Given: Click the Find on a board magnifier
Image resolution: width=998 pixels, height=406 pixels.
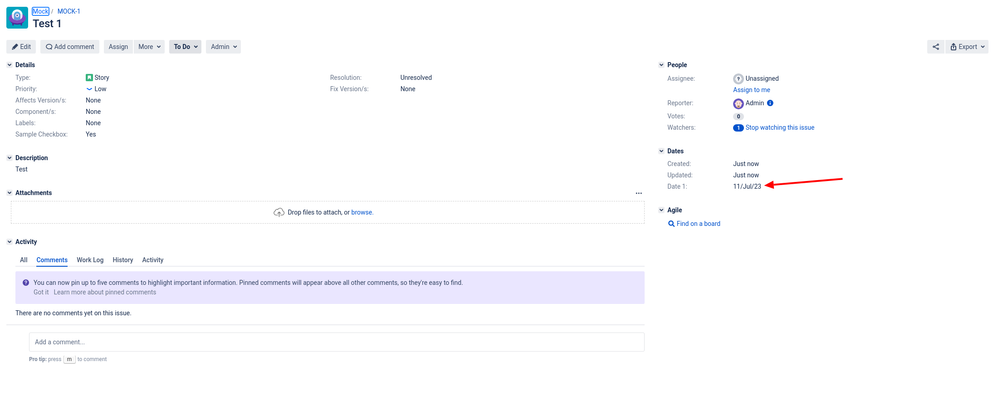Looking at the screenshot, I should tap(671, 224).
